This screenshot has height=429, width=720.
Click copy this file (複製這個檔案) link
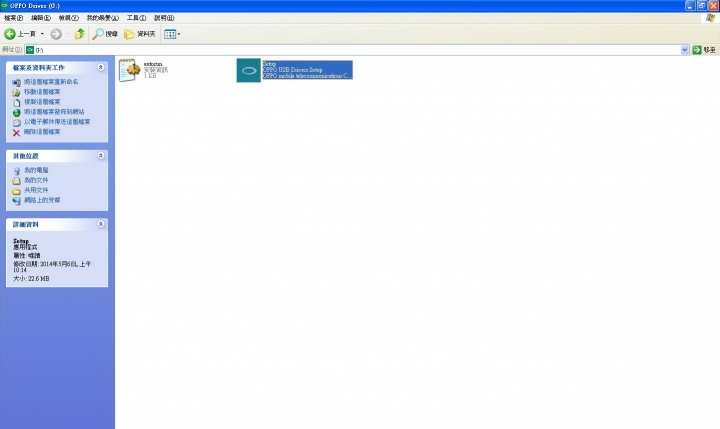point(42,102)
